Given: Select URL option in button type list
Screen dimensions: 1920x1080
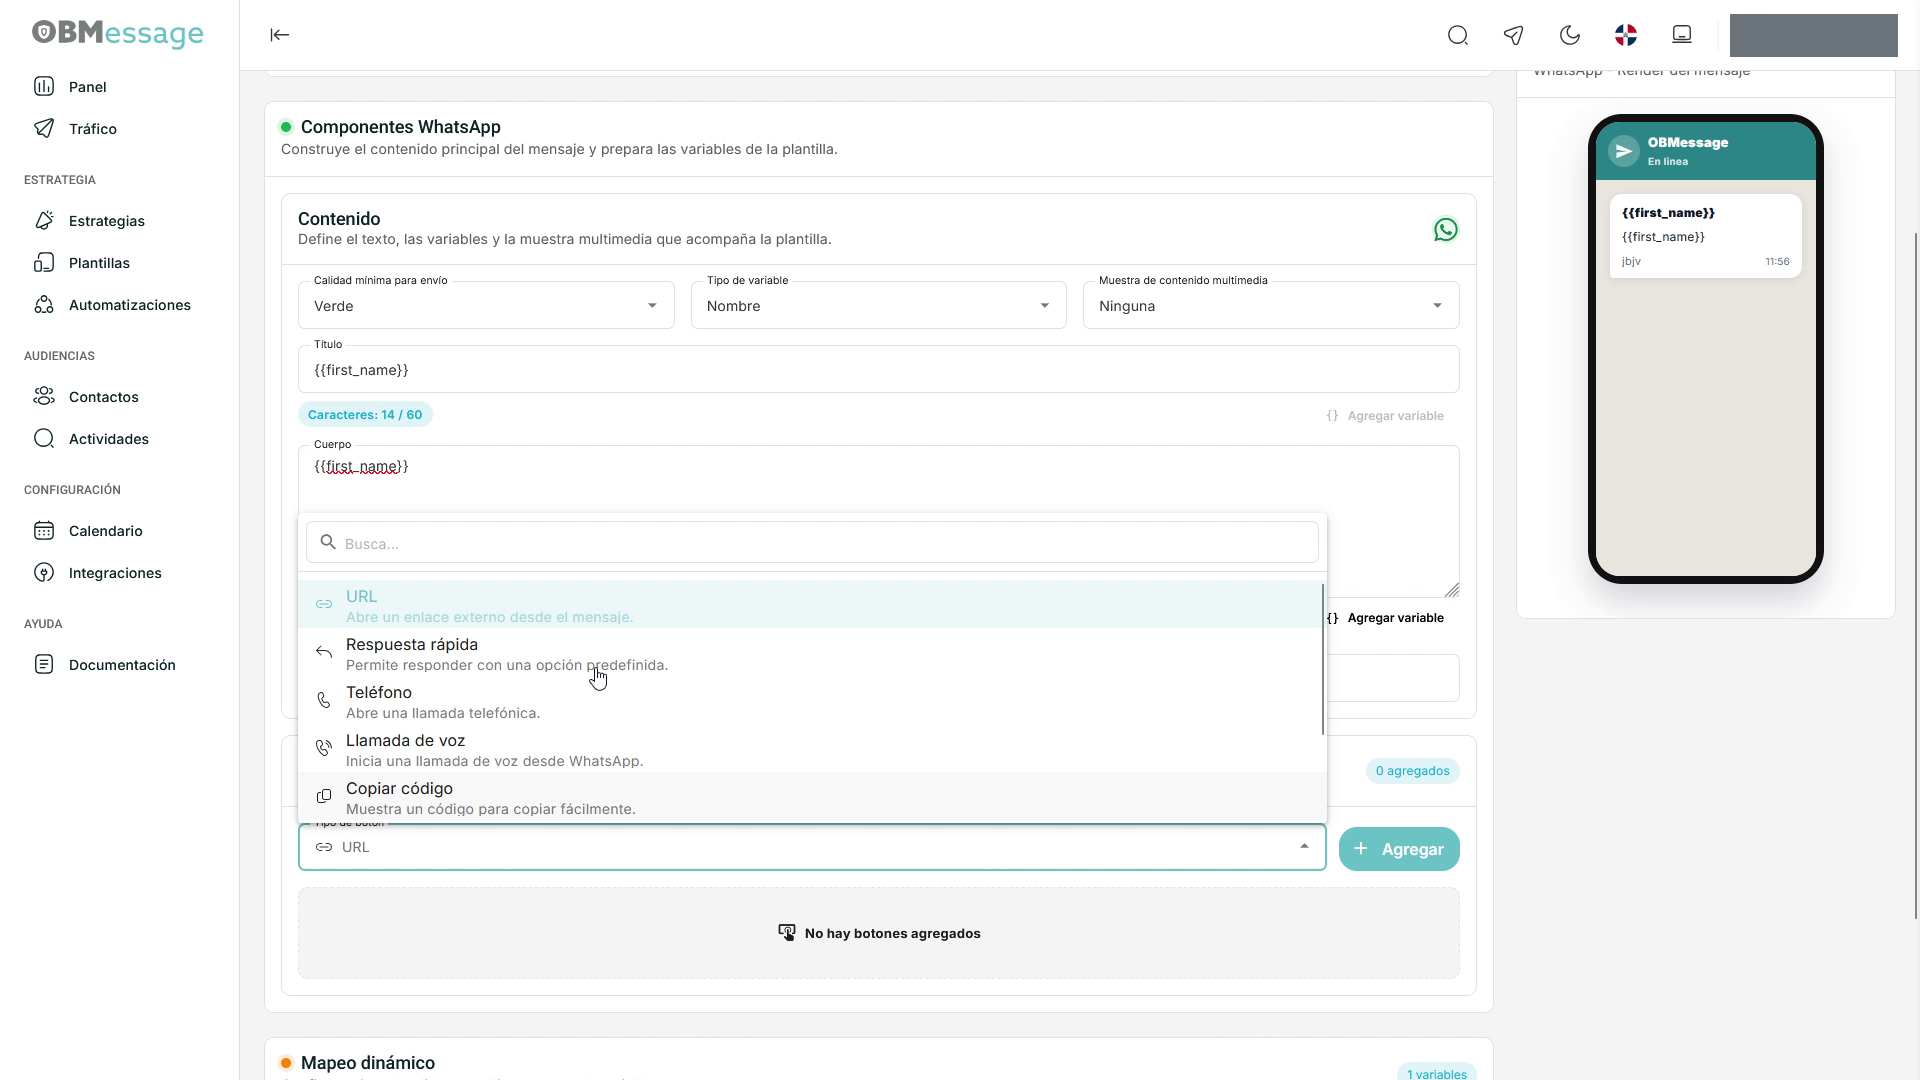Looking at the screenshot, I should click(810, 605).
